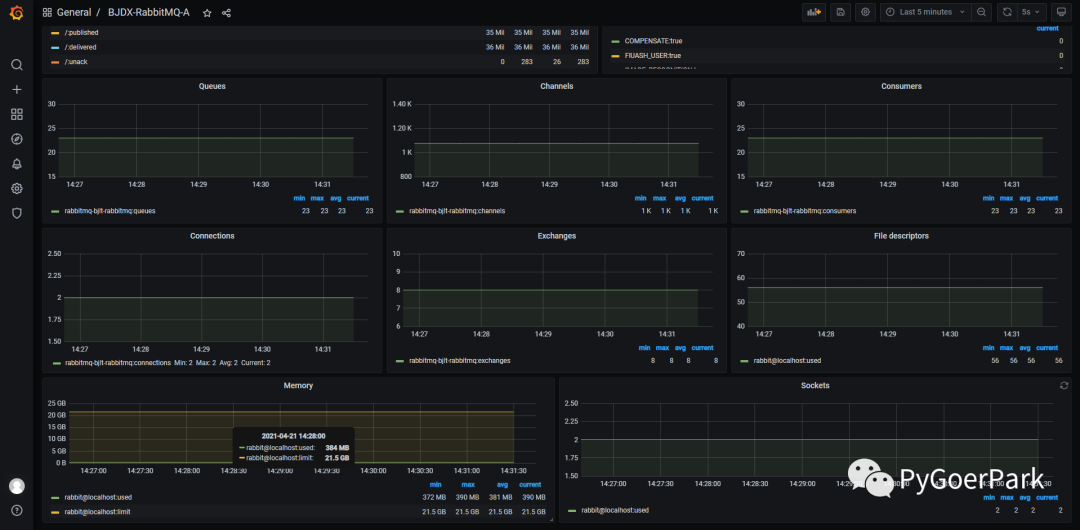Open the Consumers panel title menu
The image size is (1080, 530).
[901, 87]
